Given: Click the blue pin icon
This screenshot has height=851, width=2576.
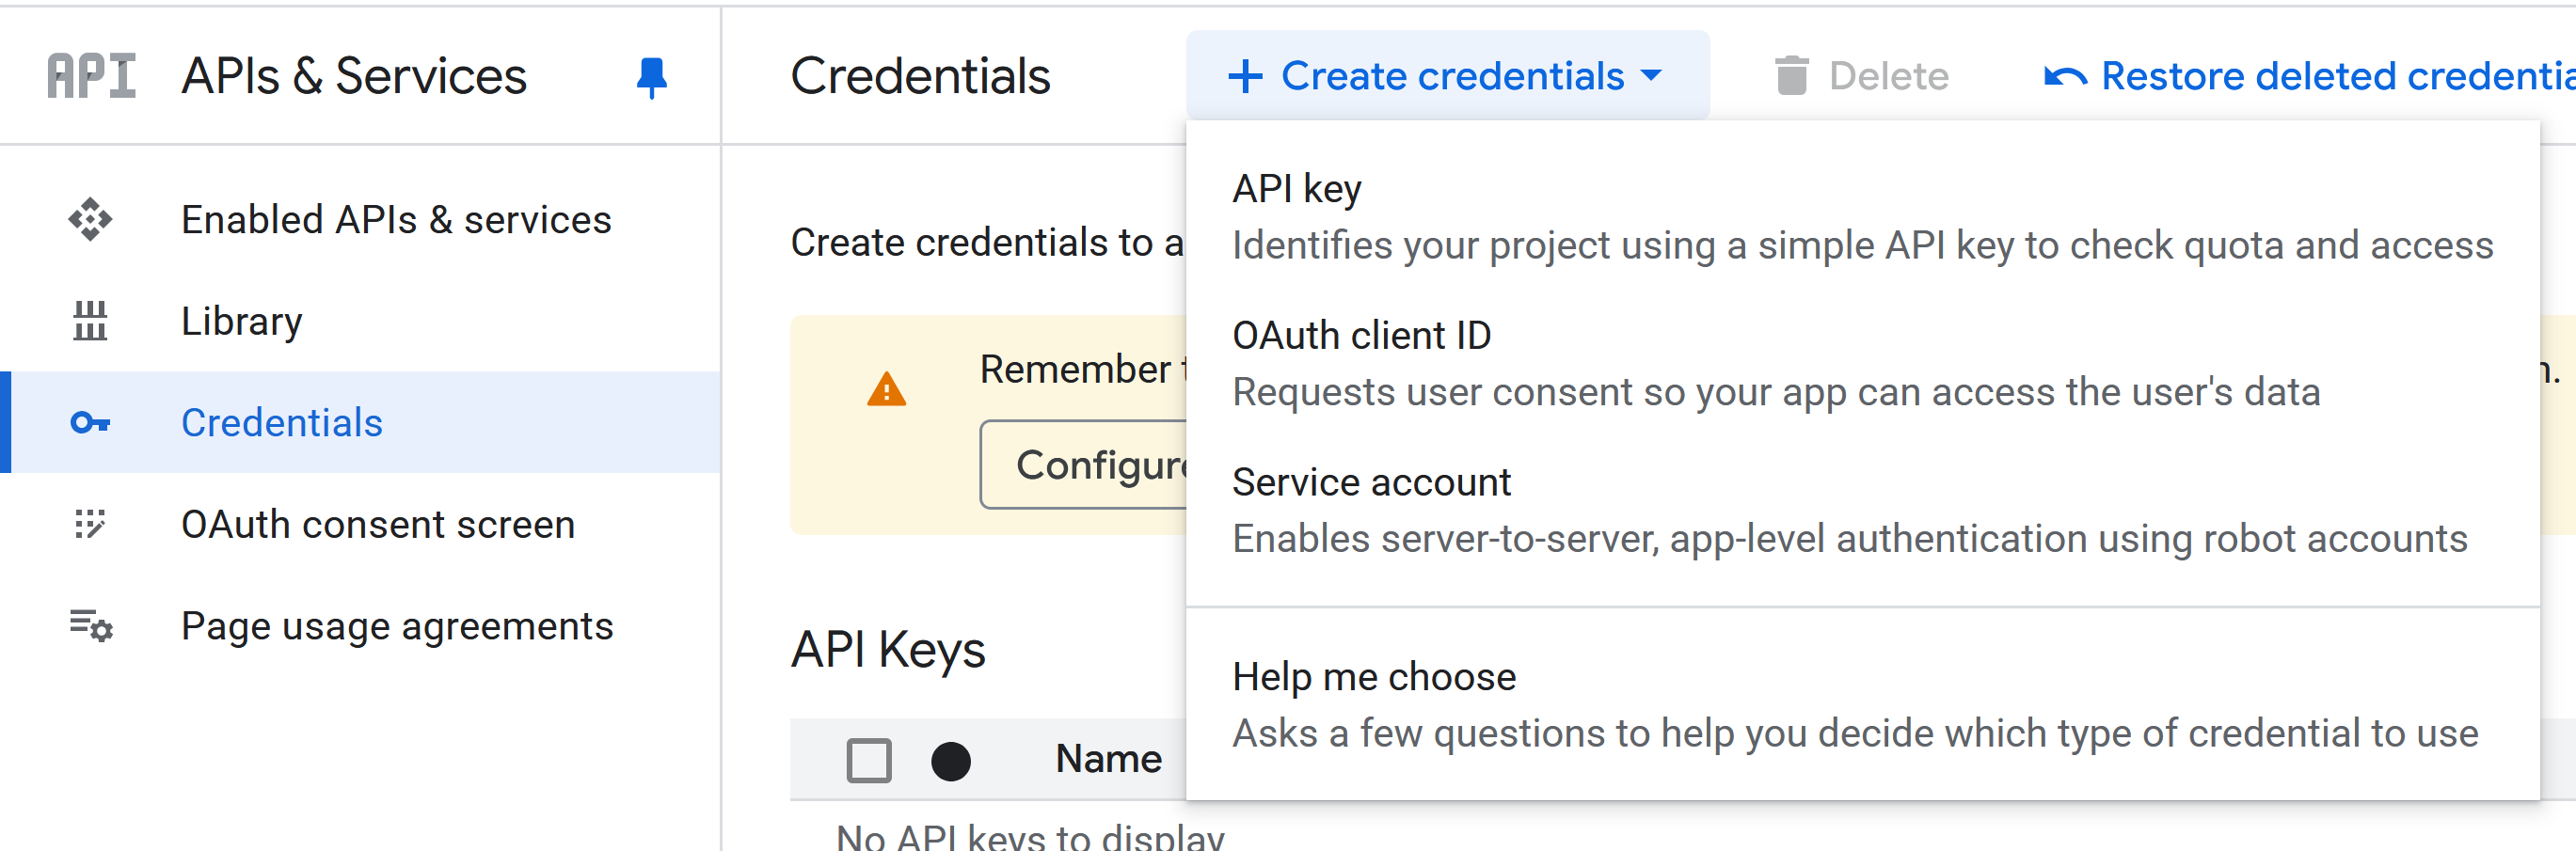Looking at the screenshot, I should point(651,77).
